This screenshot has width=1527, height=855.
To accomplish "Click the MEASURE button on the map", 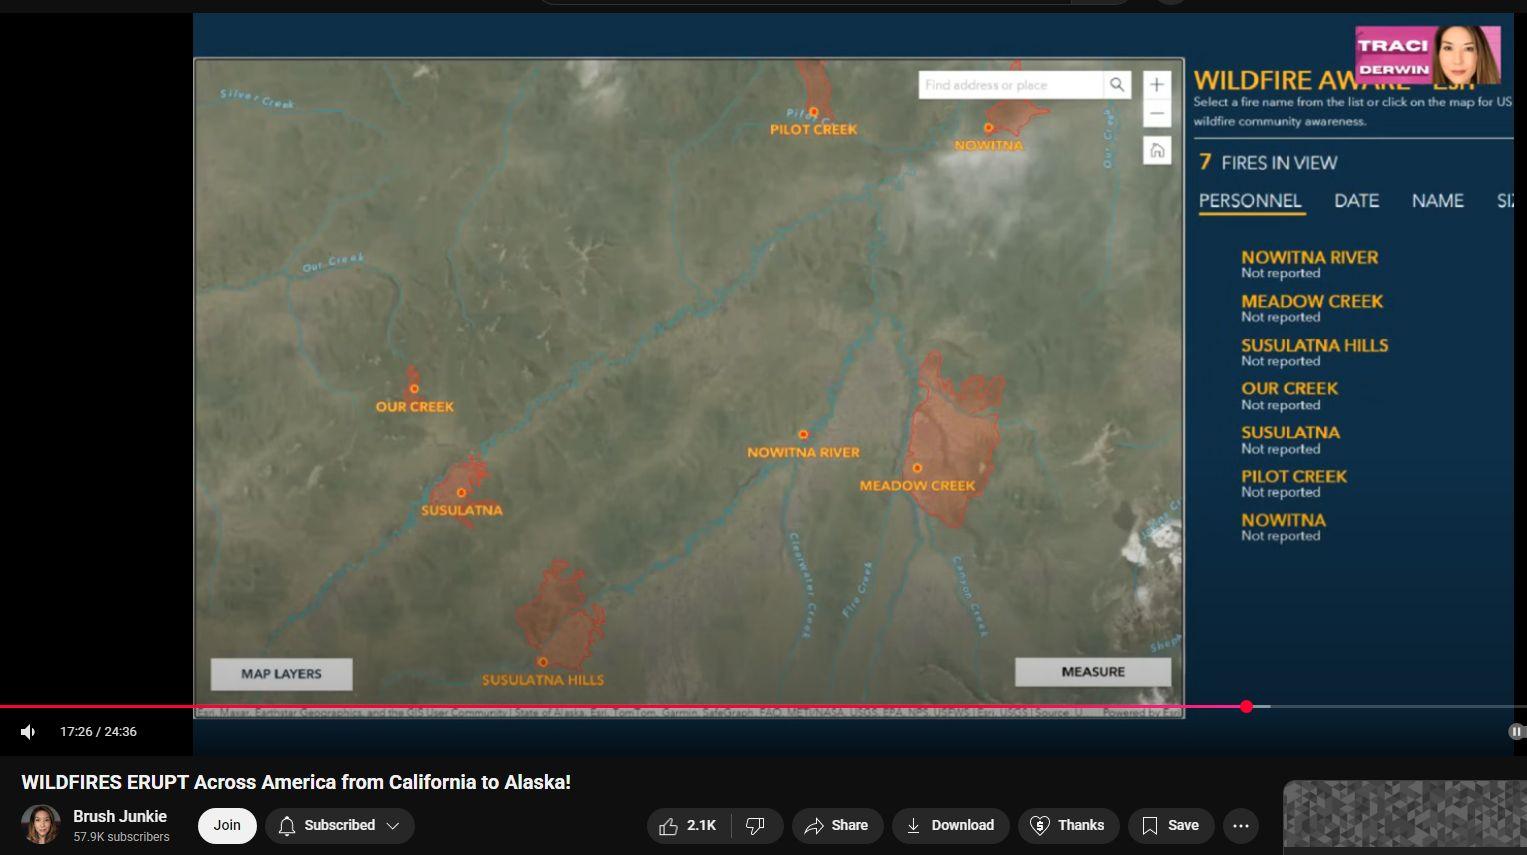I will point(1093,672).
